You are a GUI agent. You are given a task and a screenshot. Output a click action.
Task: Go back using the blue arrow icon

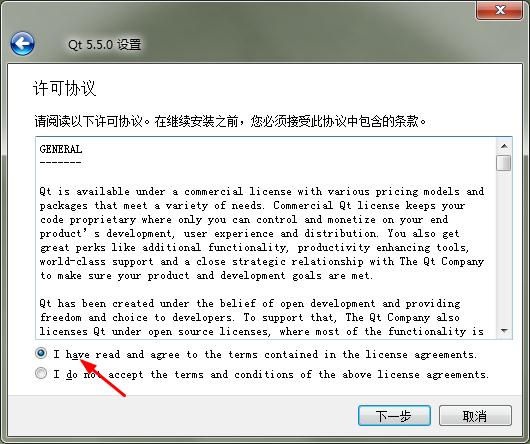tap(22, 44)
